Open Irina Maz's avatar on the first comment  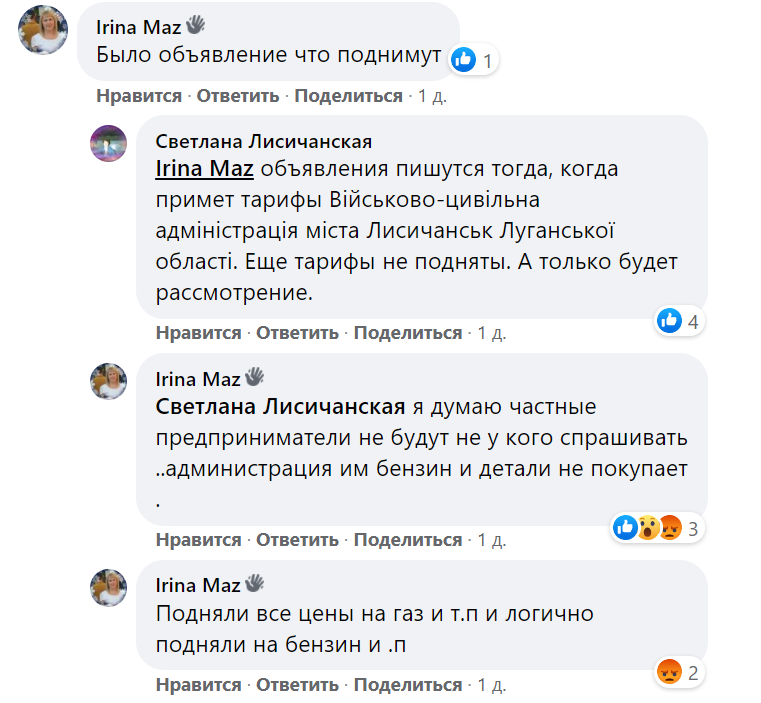click(43, 30)
